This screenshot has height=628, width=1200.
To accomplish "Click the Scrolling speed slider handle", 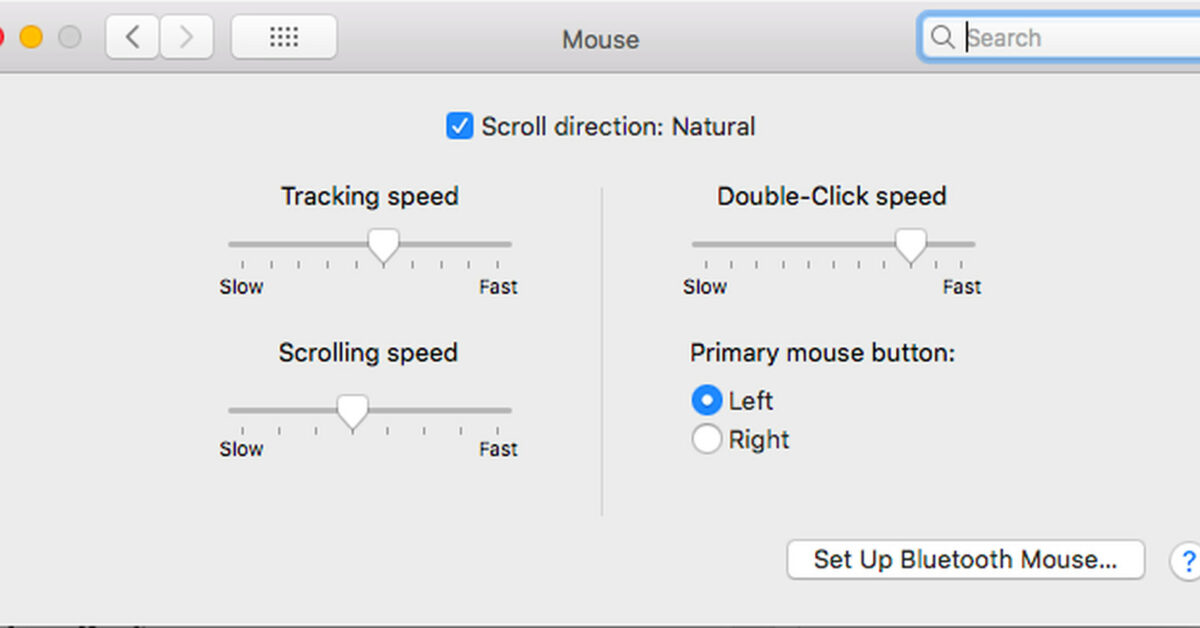I will click(352, 410).
